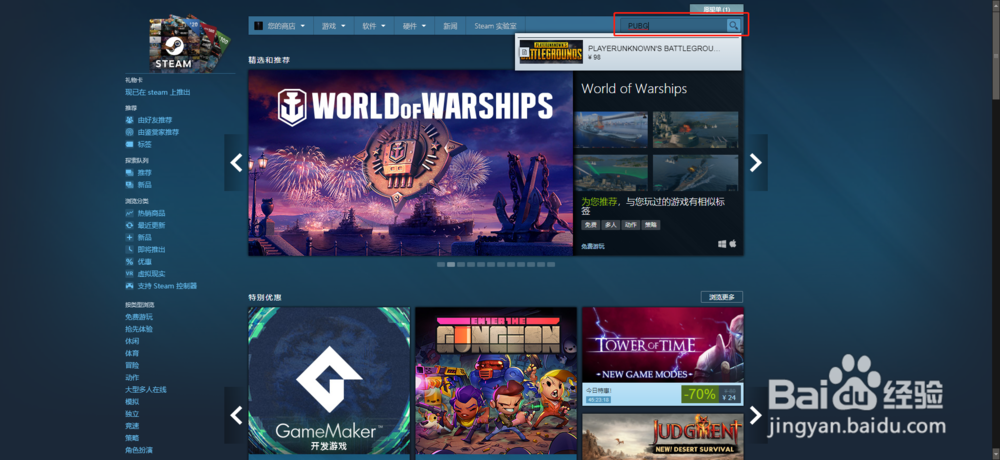Screen dimensions: 1000x460
Task: Click the 由好友推荐 friends icon
Action: pyautogui.click(x=129, y=120)
